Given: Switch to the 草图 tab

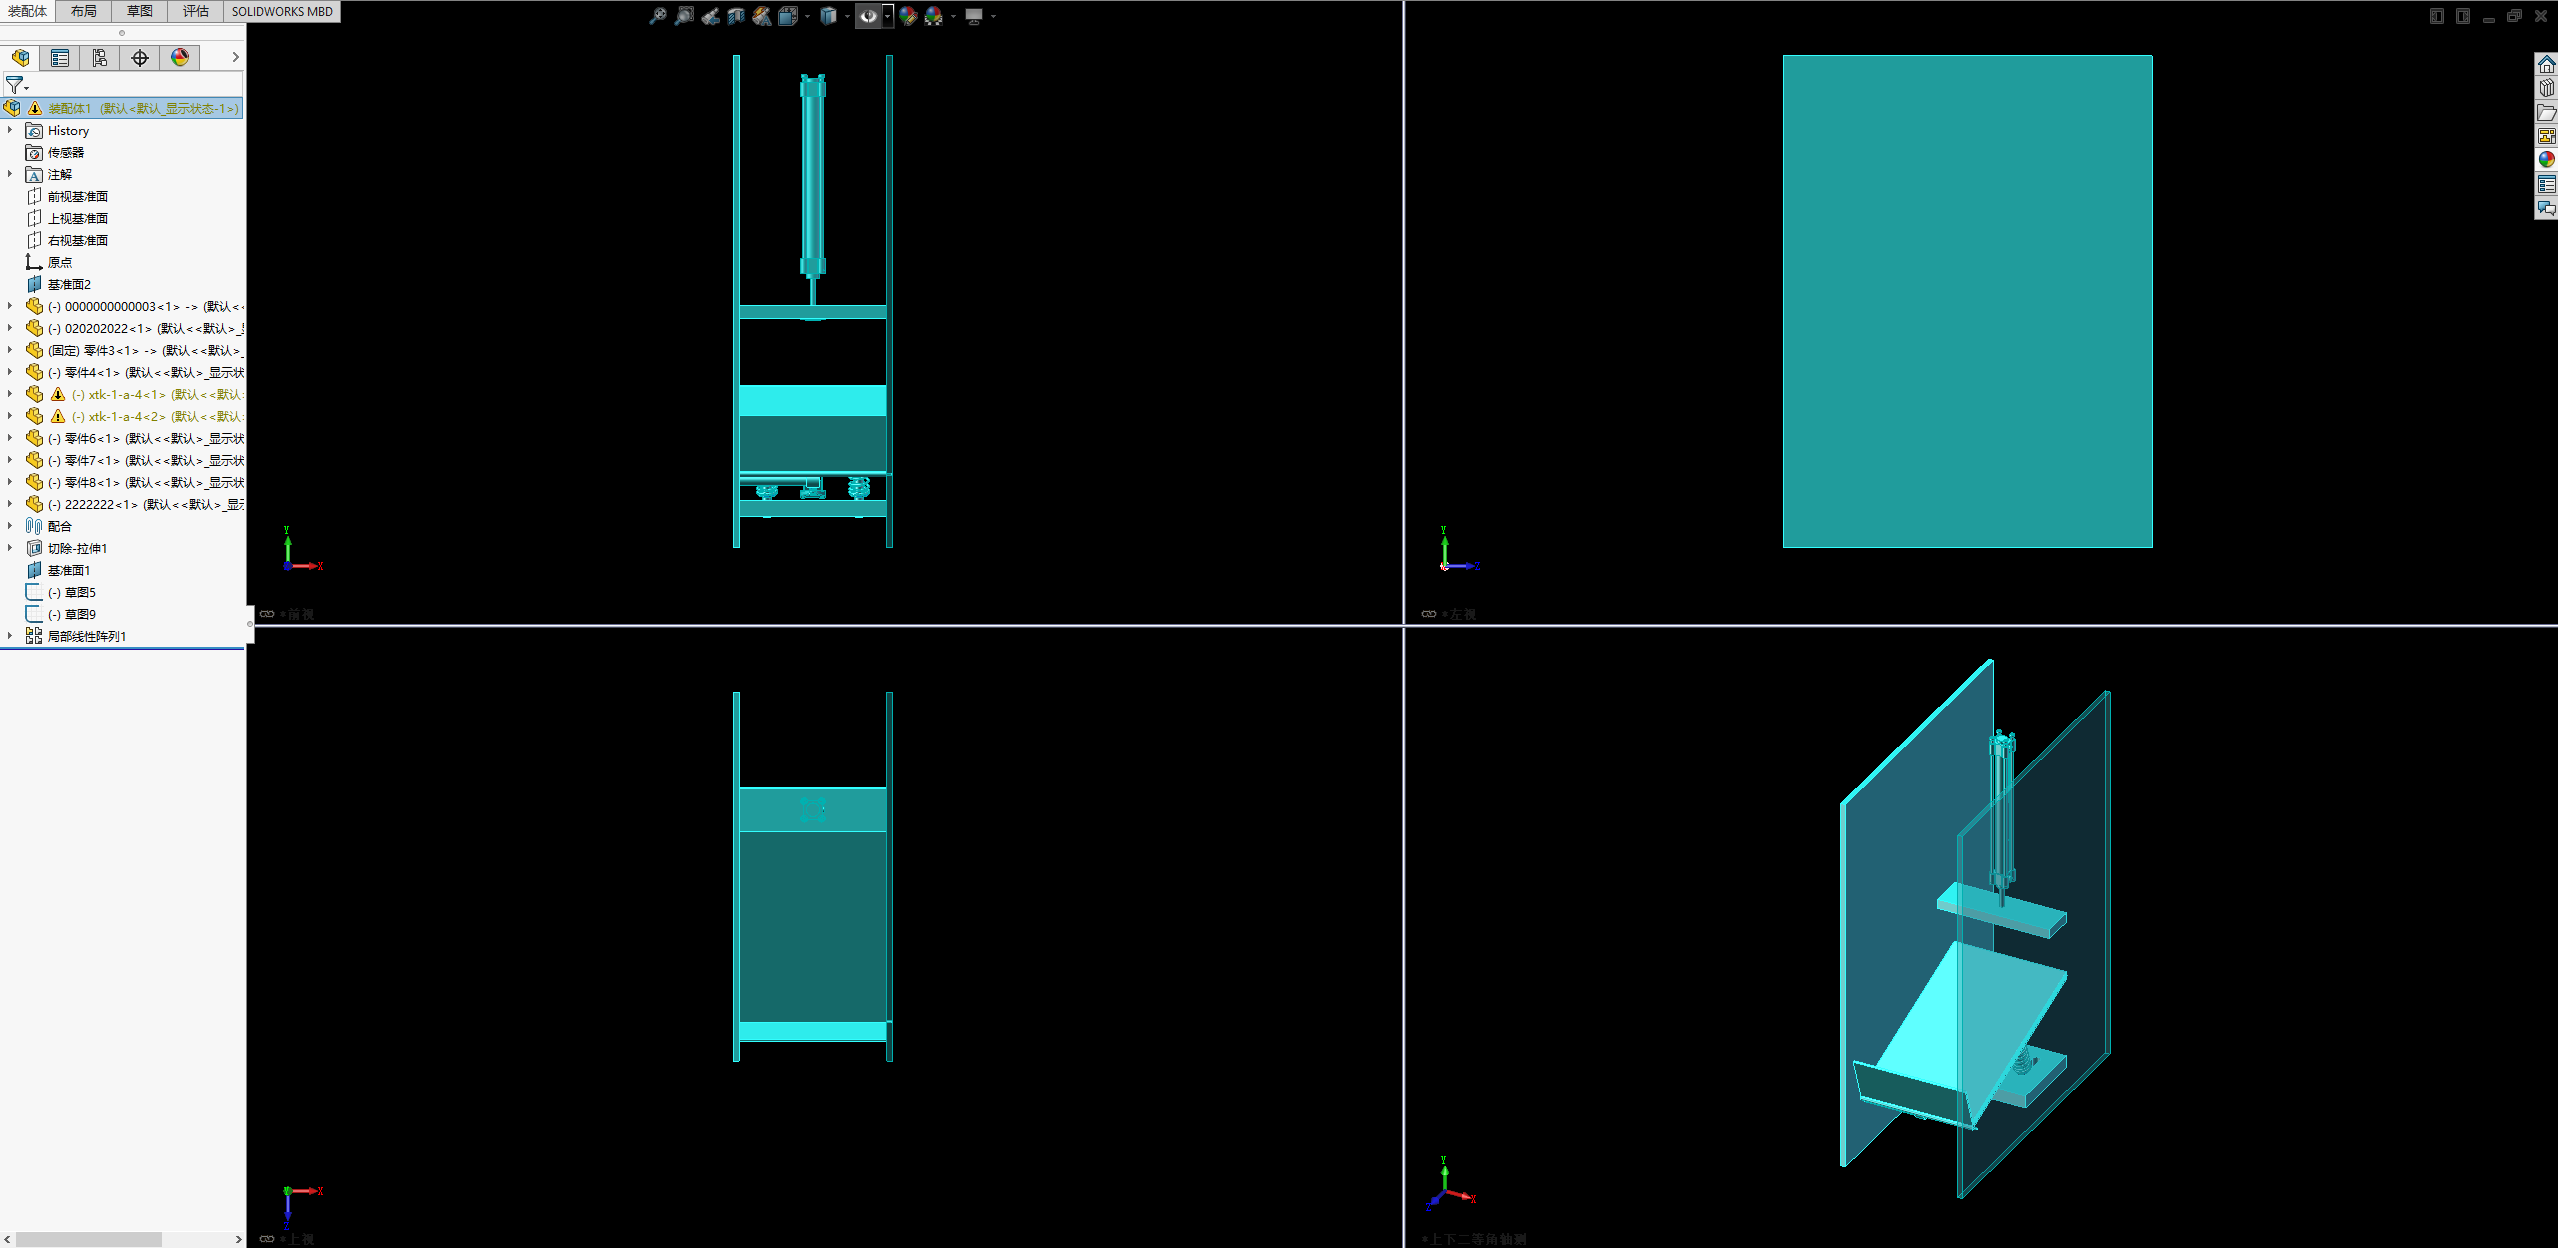Looking at the screenshot, I should (140, 11).
